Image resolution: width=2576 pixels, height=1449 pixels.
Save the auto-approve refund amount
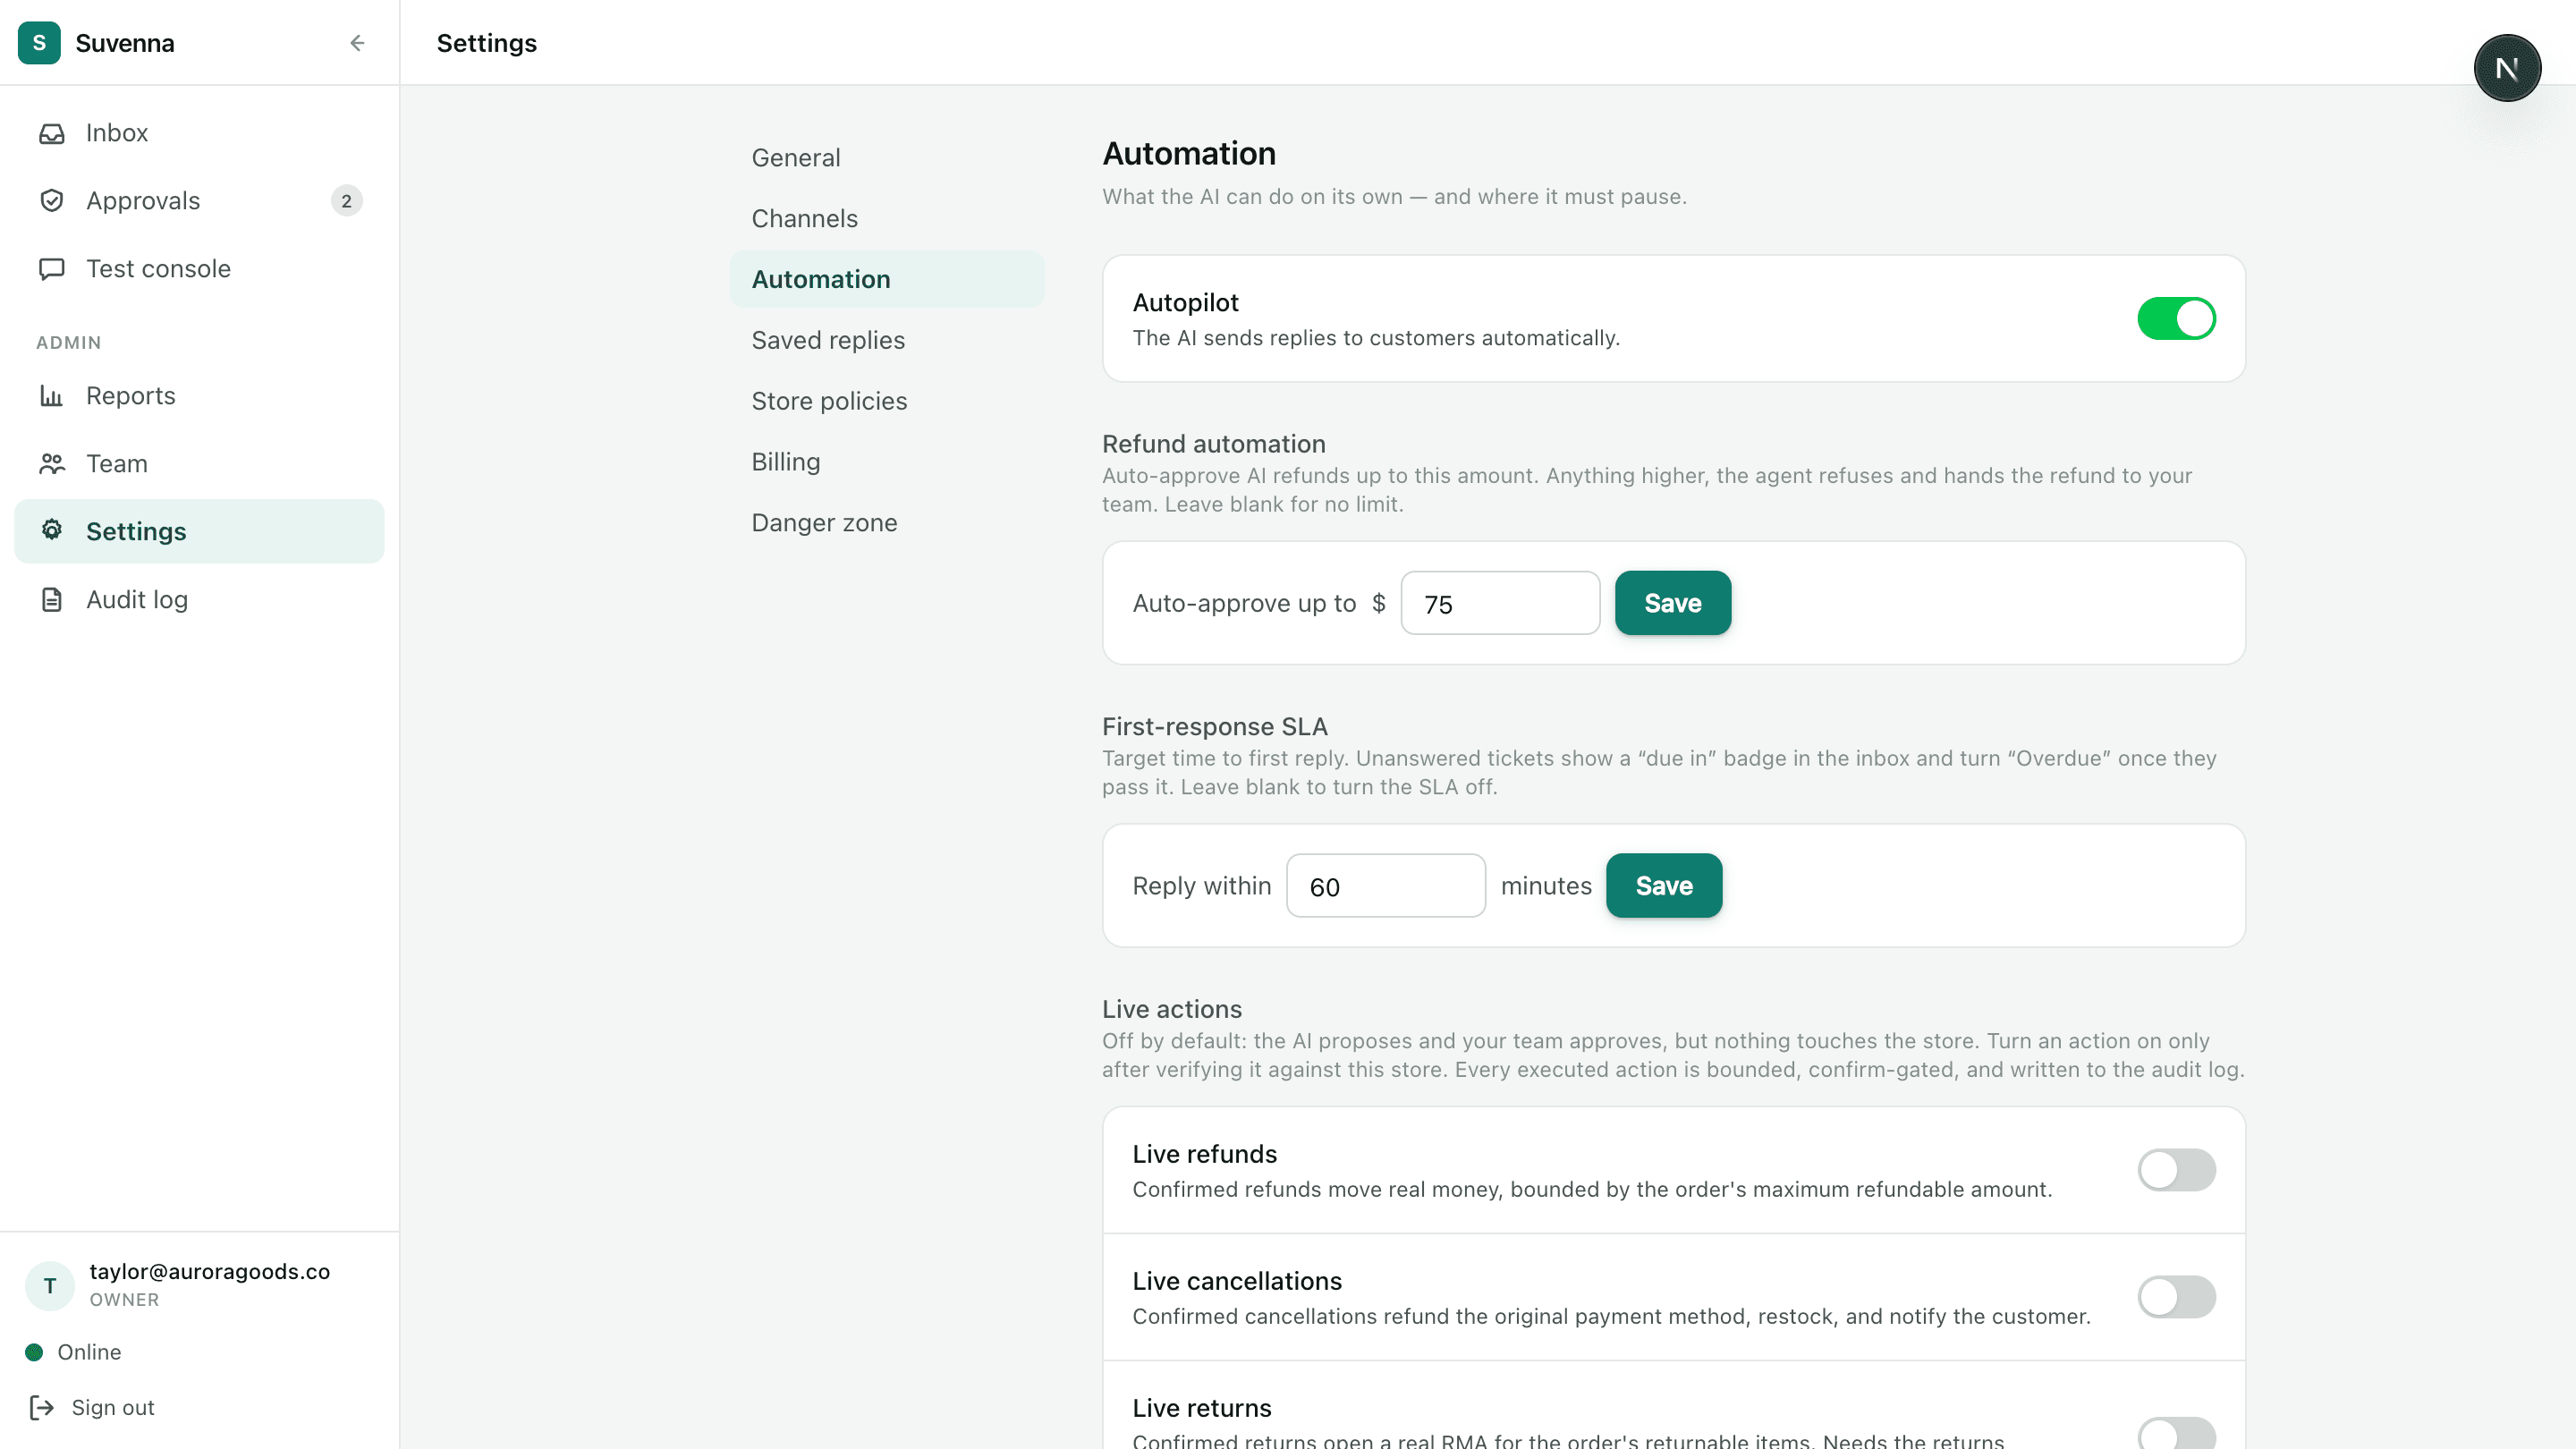pos(1672,603)
